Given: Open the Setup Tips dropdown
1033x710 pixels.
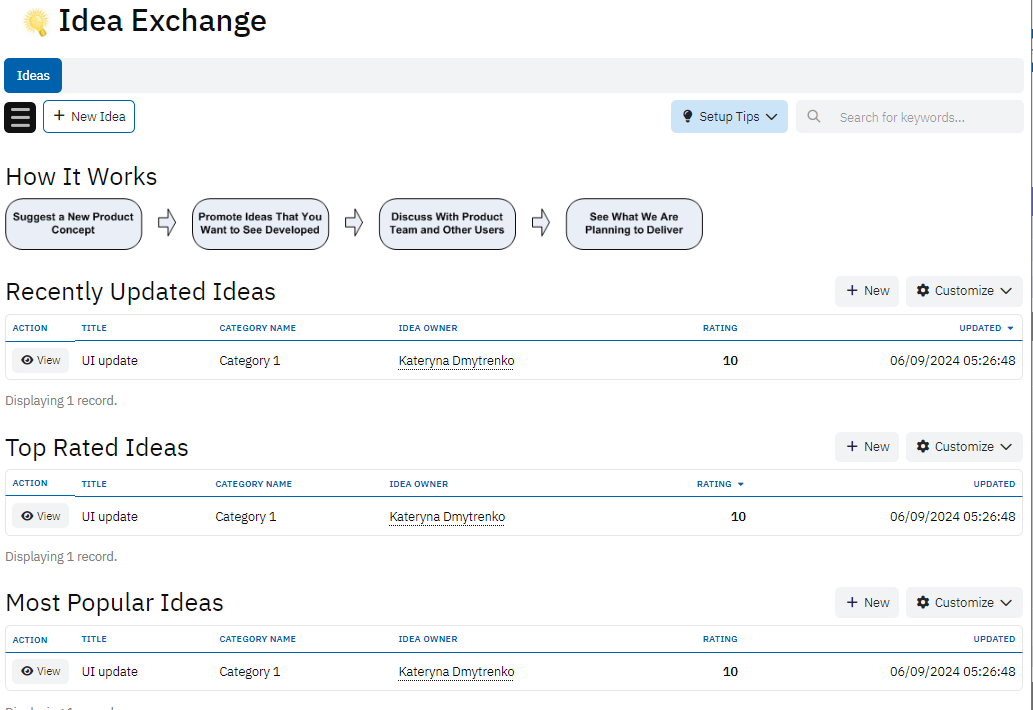Looking at the screenshot, I should click(x=729, y=117).
